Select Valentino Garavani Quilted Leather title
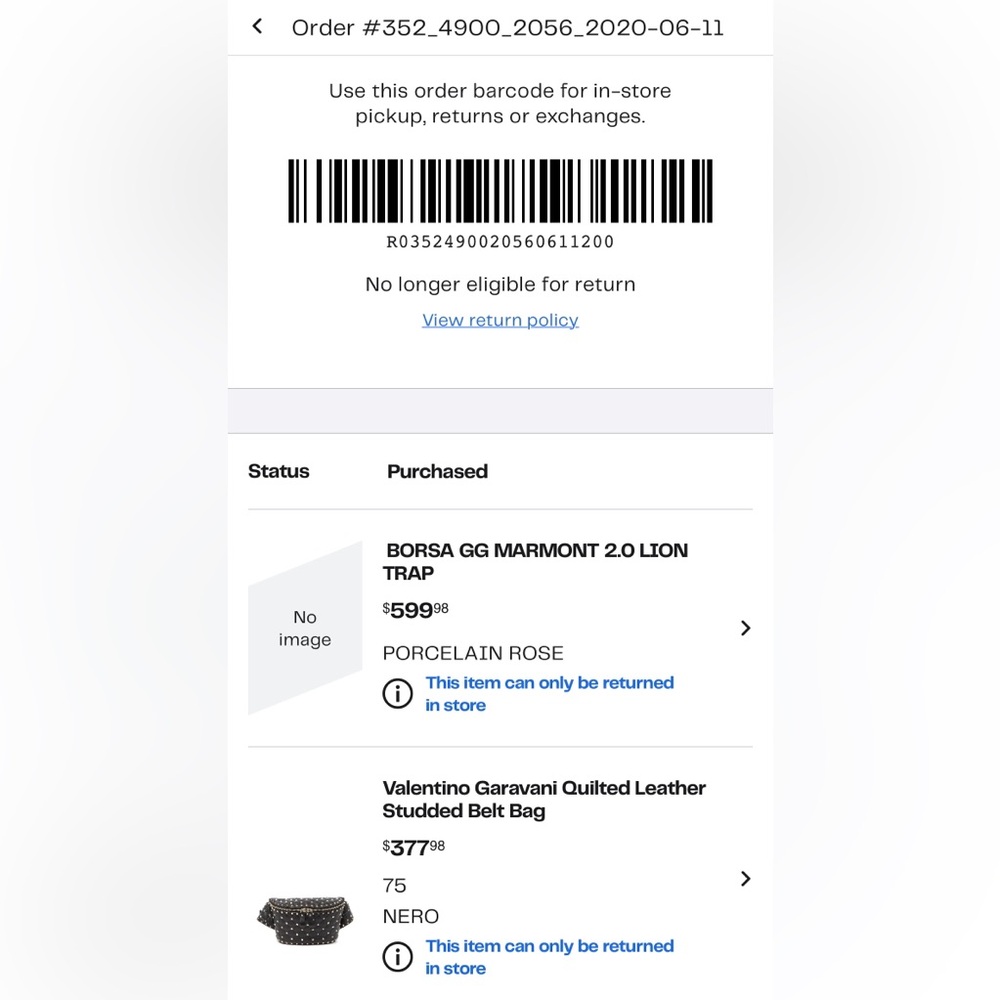Image resolution: width=1000 pixels, height=1000 pixels. tap(544, 799)
